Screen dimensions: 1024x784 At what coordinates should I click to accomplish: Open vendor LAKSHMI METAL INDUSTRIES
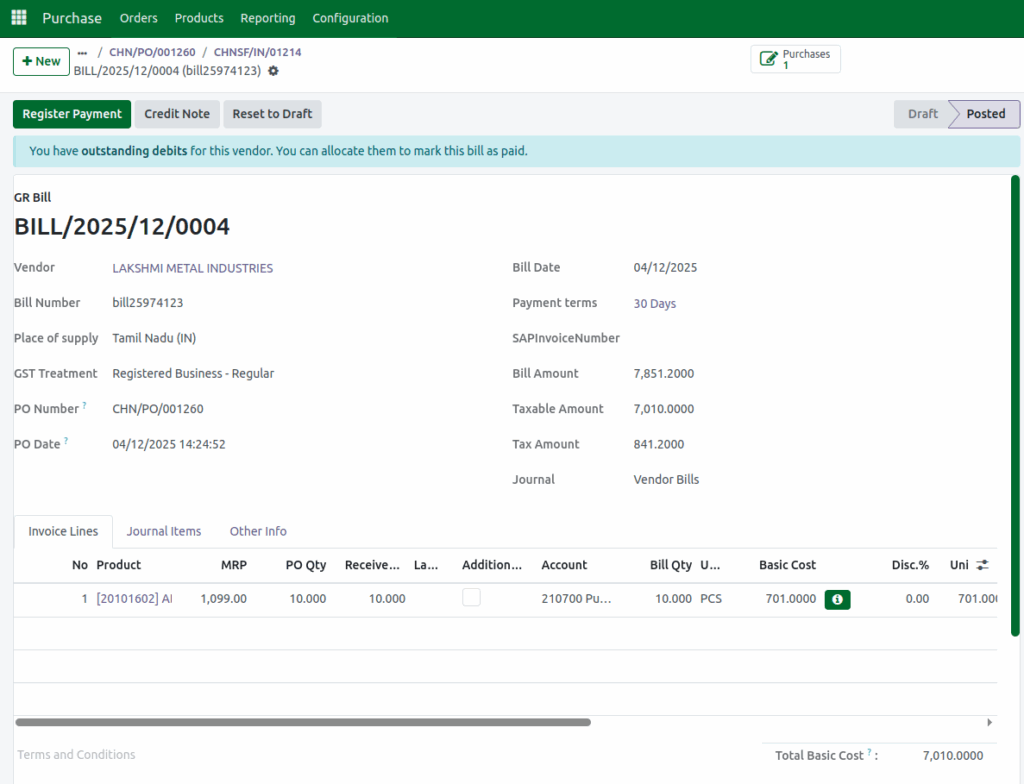[x=192, y=267]
